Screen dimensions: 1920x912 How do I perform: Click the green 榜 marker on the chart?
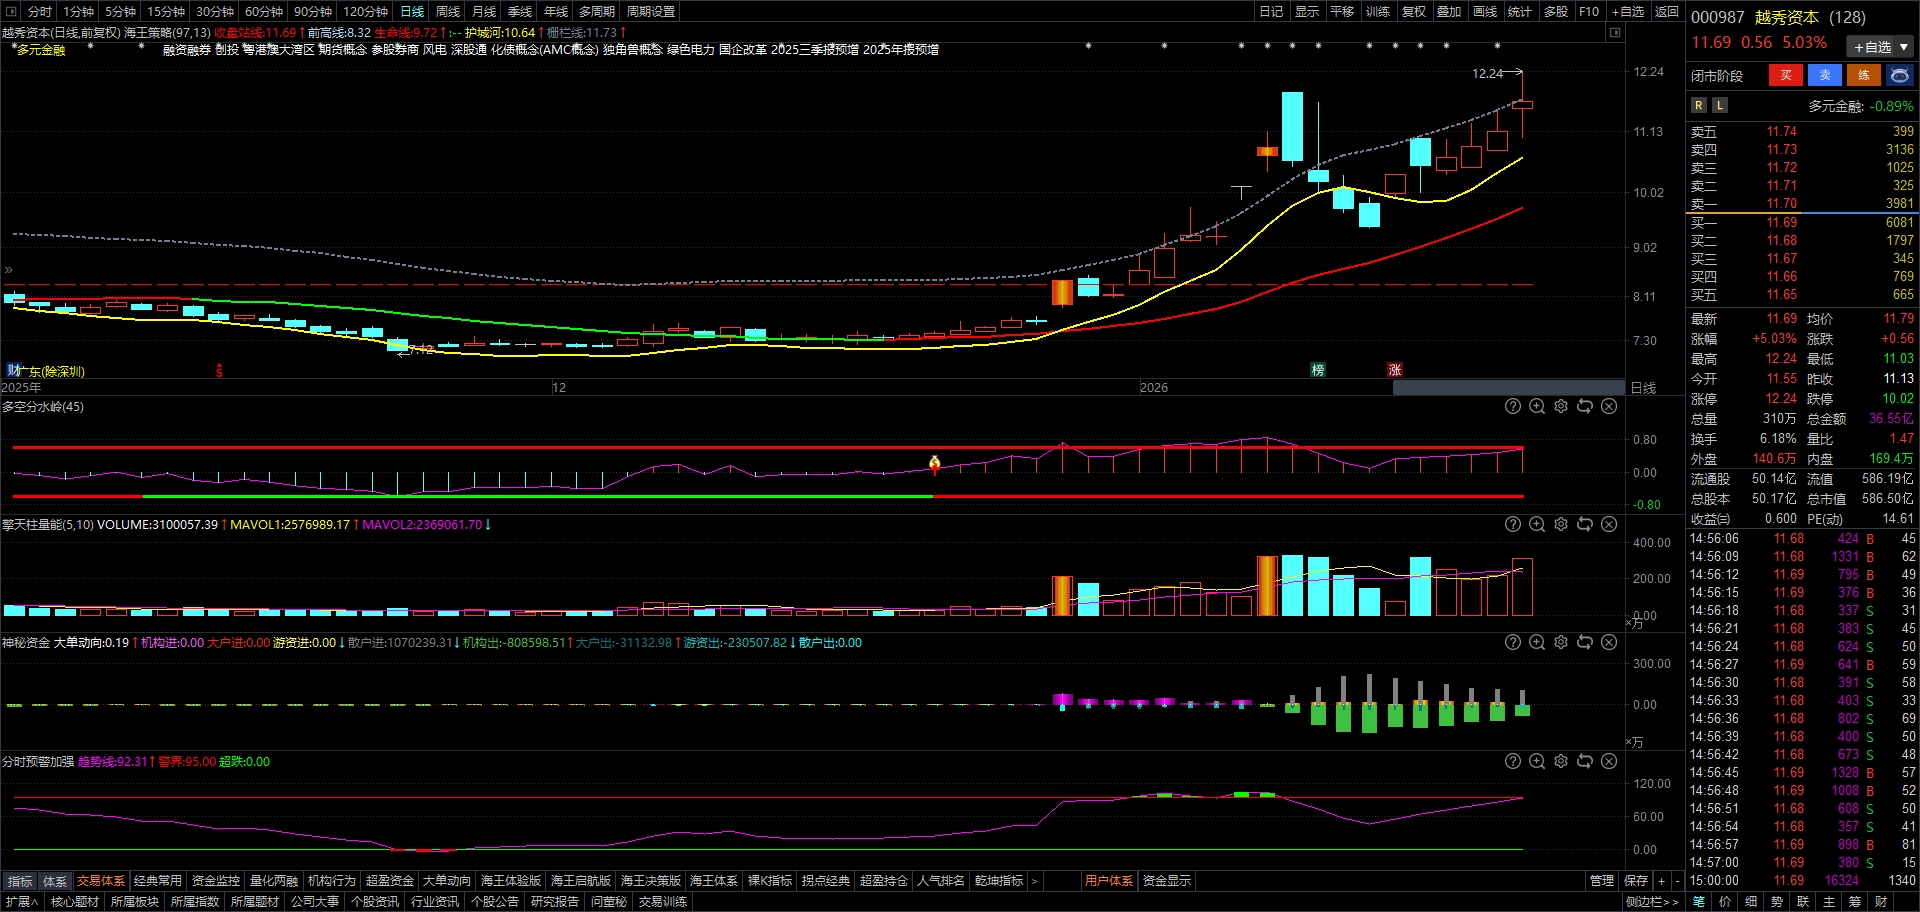(x=1318, y=370)
